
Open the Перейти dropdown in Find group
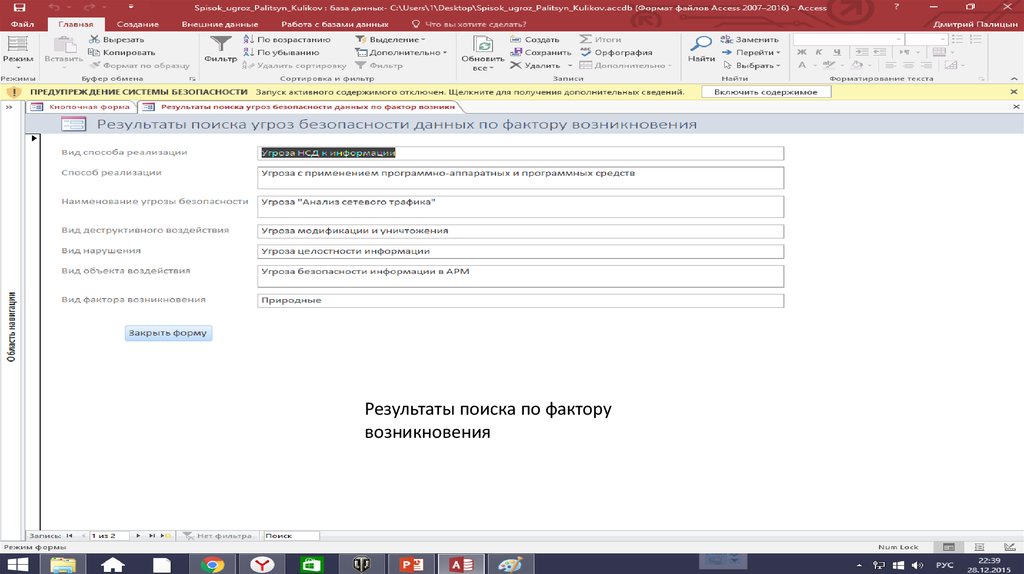click(755, 52)
